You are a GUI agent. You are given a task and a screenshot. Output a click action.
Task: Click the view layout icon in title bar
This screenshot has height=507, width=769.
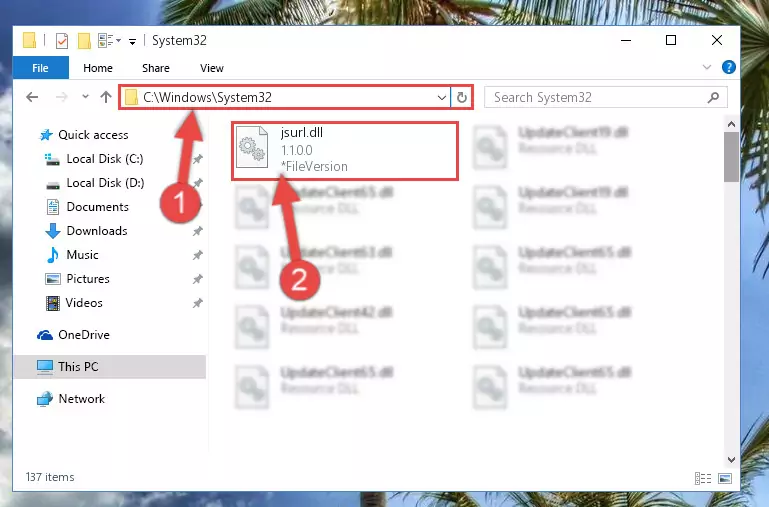109,41
